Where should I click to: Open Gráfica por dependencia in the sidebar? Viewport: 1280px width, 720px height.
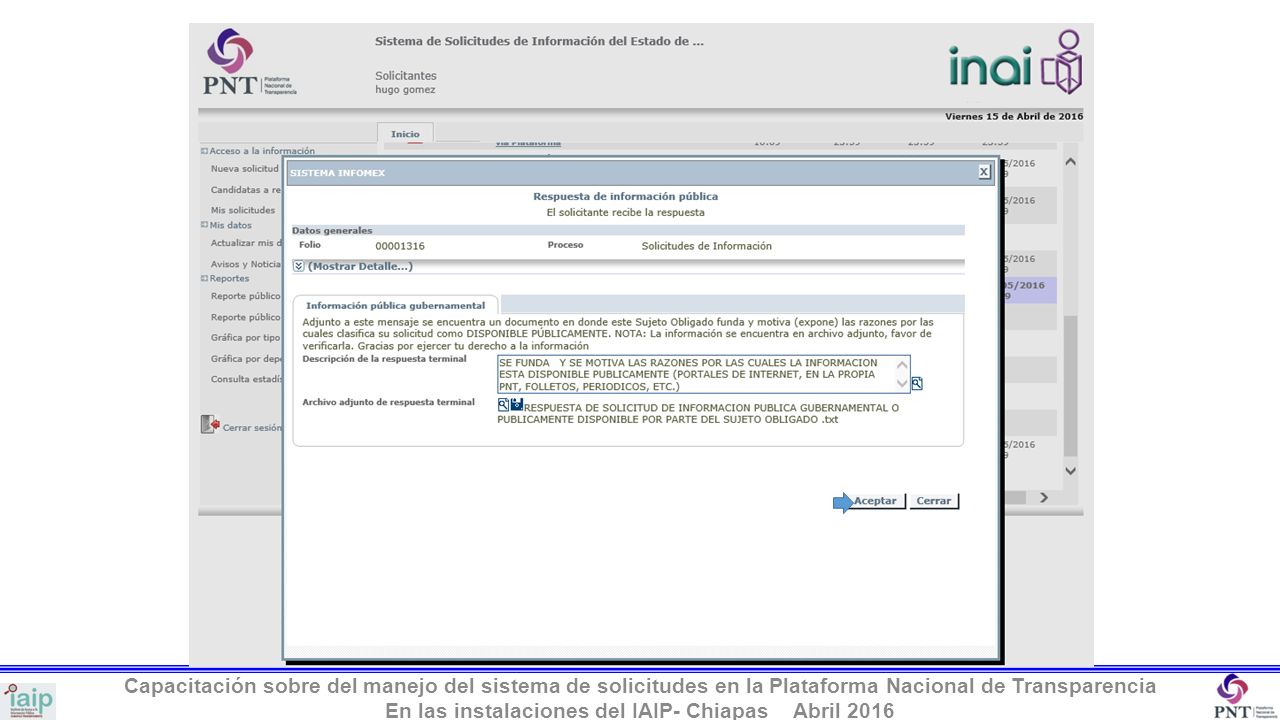point(246,358)
